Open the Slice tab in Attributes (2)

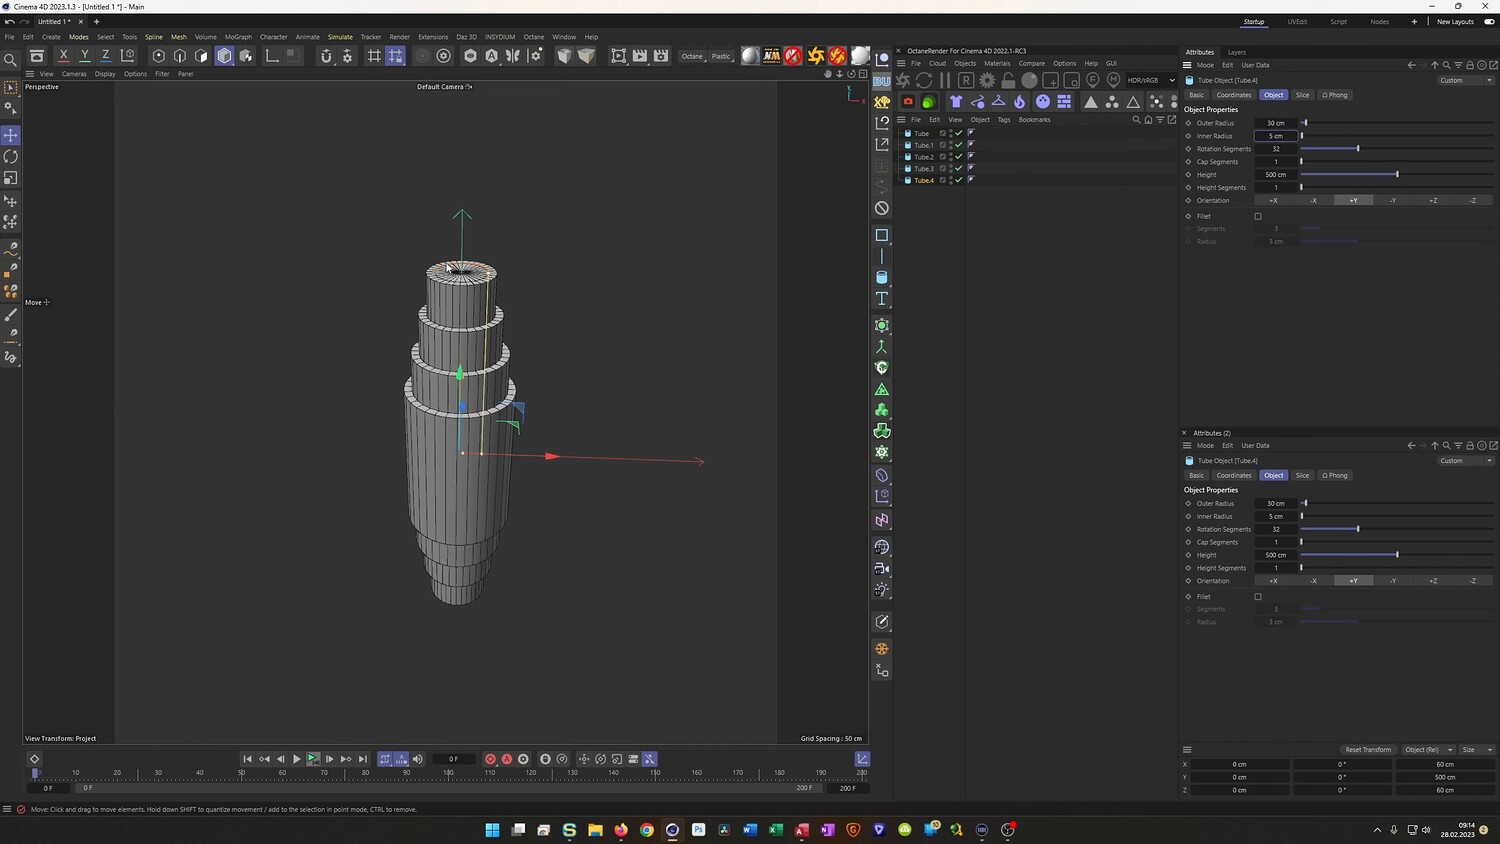(x=1302, y=475)
